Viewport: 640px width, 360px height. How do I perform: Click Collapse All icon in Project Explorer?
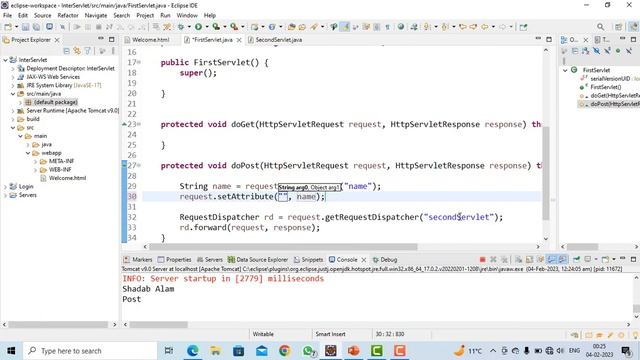click(x=67, y=51)
